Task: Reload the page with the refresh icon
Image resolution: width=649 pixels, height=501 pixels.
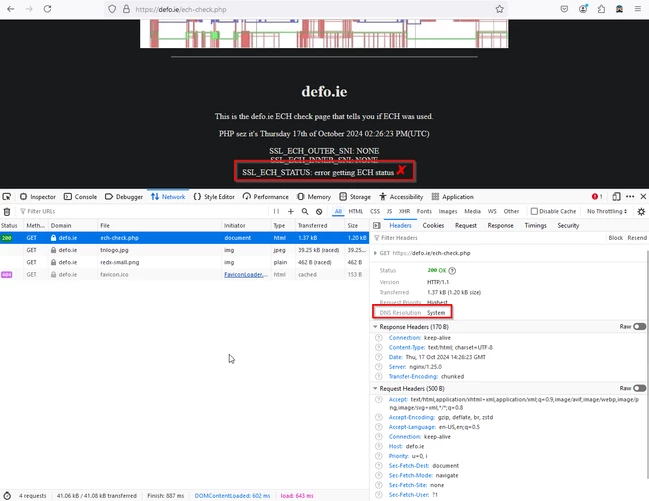Action: (x=48, y=9)
